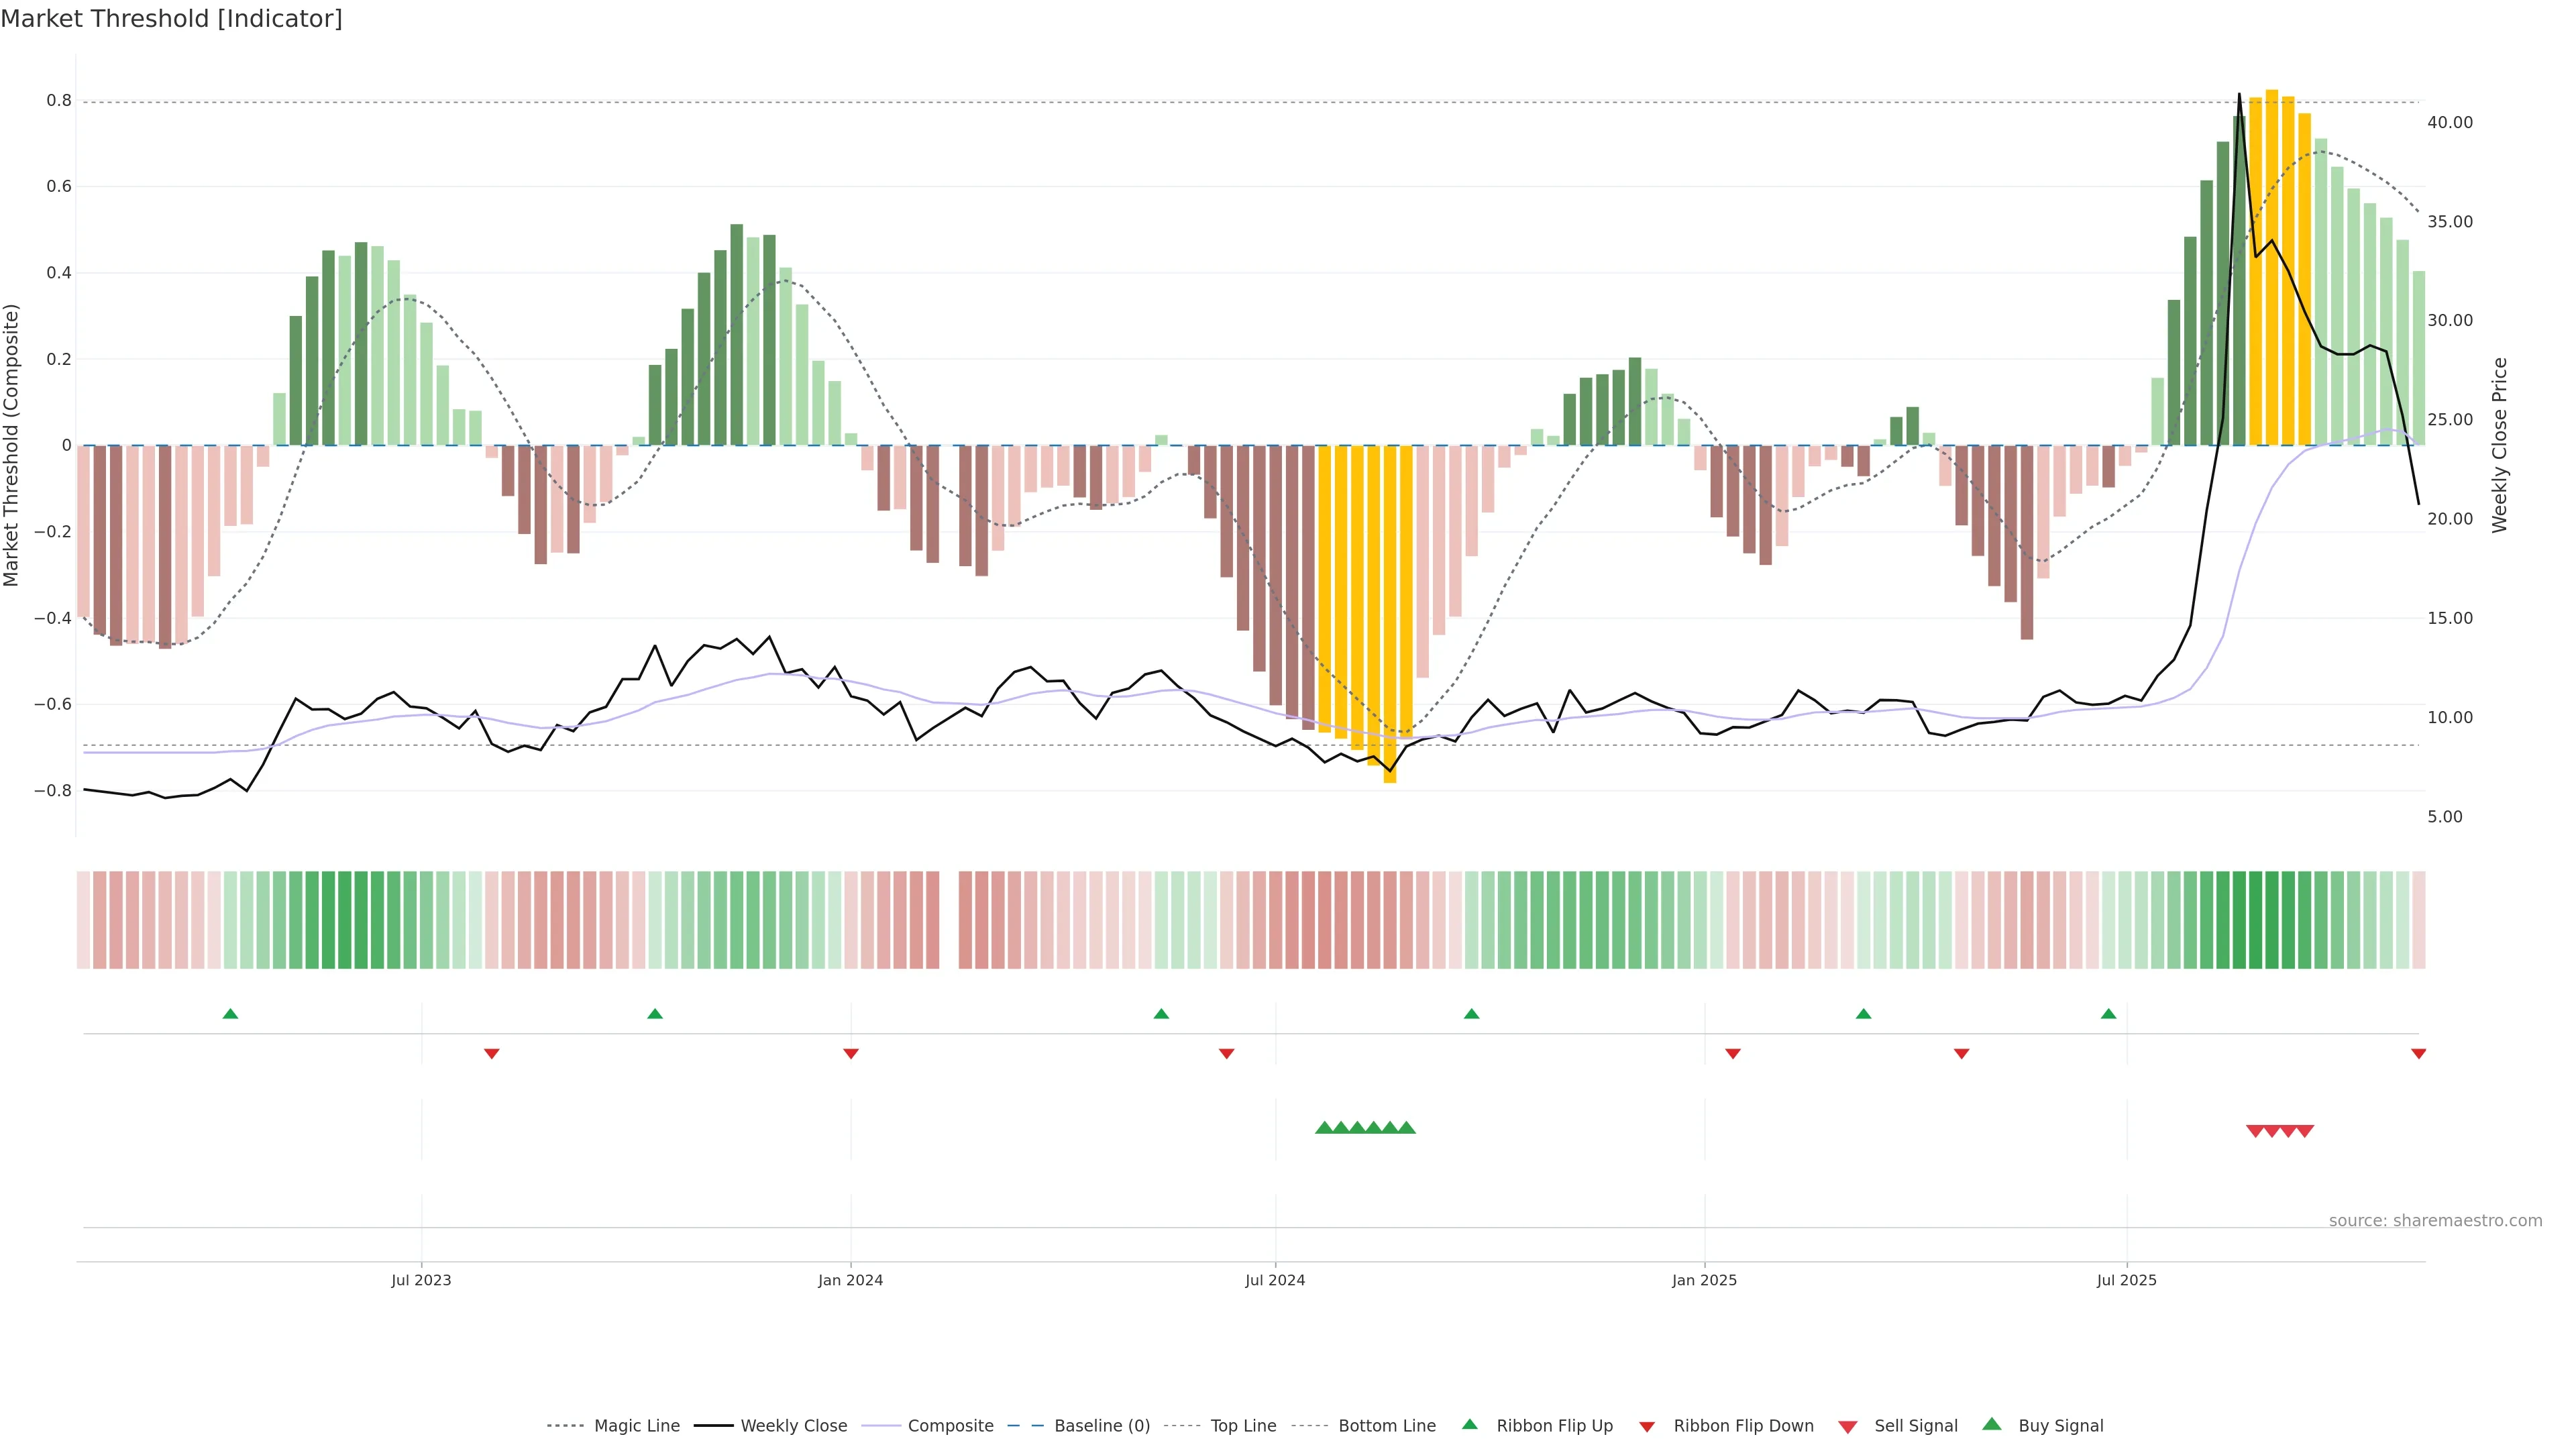Screen dimensions: 2576x1449
Task: Click the leftmost green Buy Signal triangle
Action: (x=1324, y=1128)
